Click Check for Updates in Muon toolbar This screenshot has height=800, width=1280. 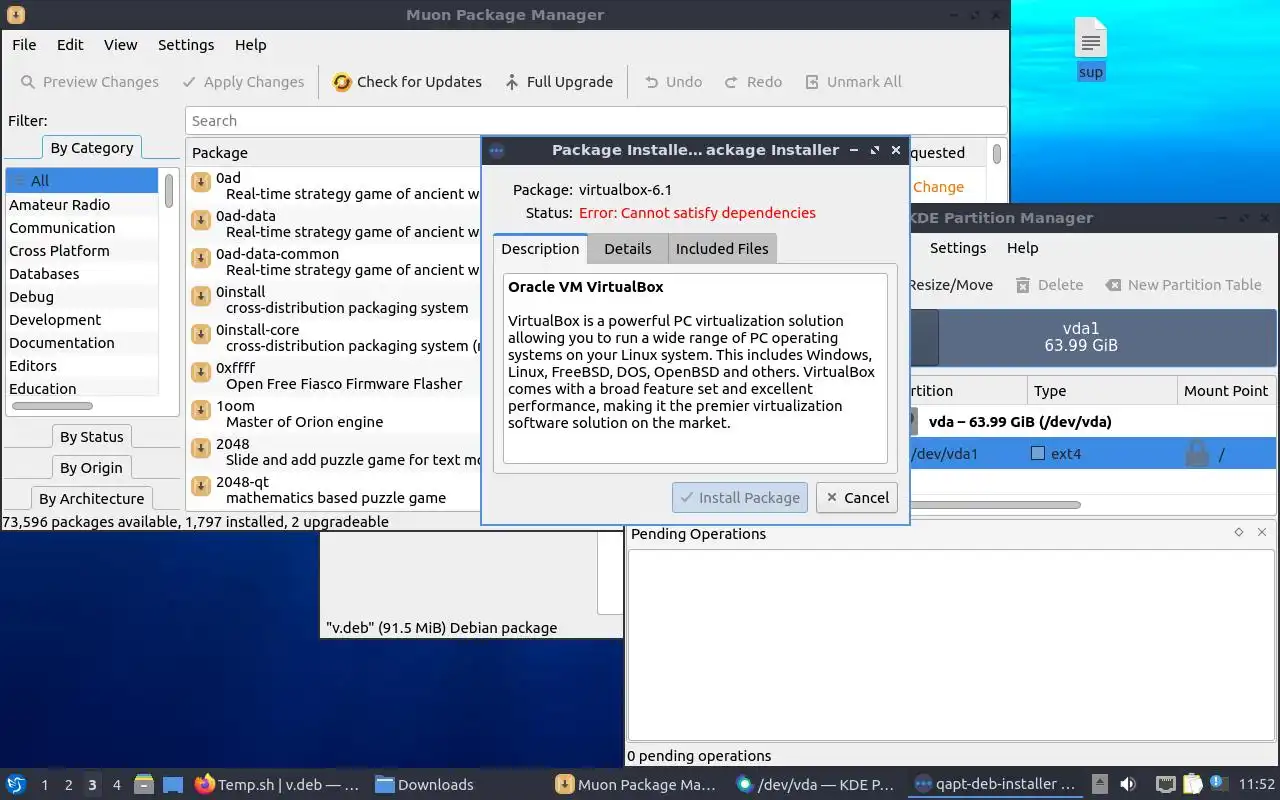(x=407, y=82)
